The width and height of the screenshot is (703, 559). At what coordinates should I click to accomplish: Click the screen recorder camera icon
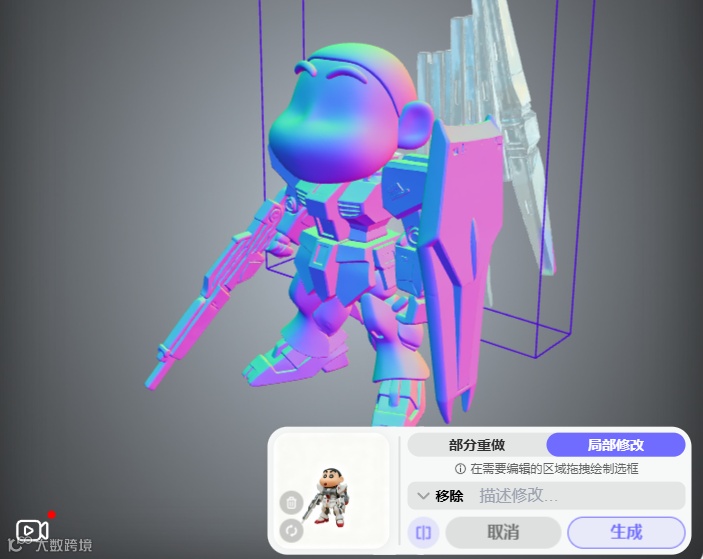click(32, 530)
